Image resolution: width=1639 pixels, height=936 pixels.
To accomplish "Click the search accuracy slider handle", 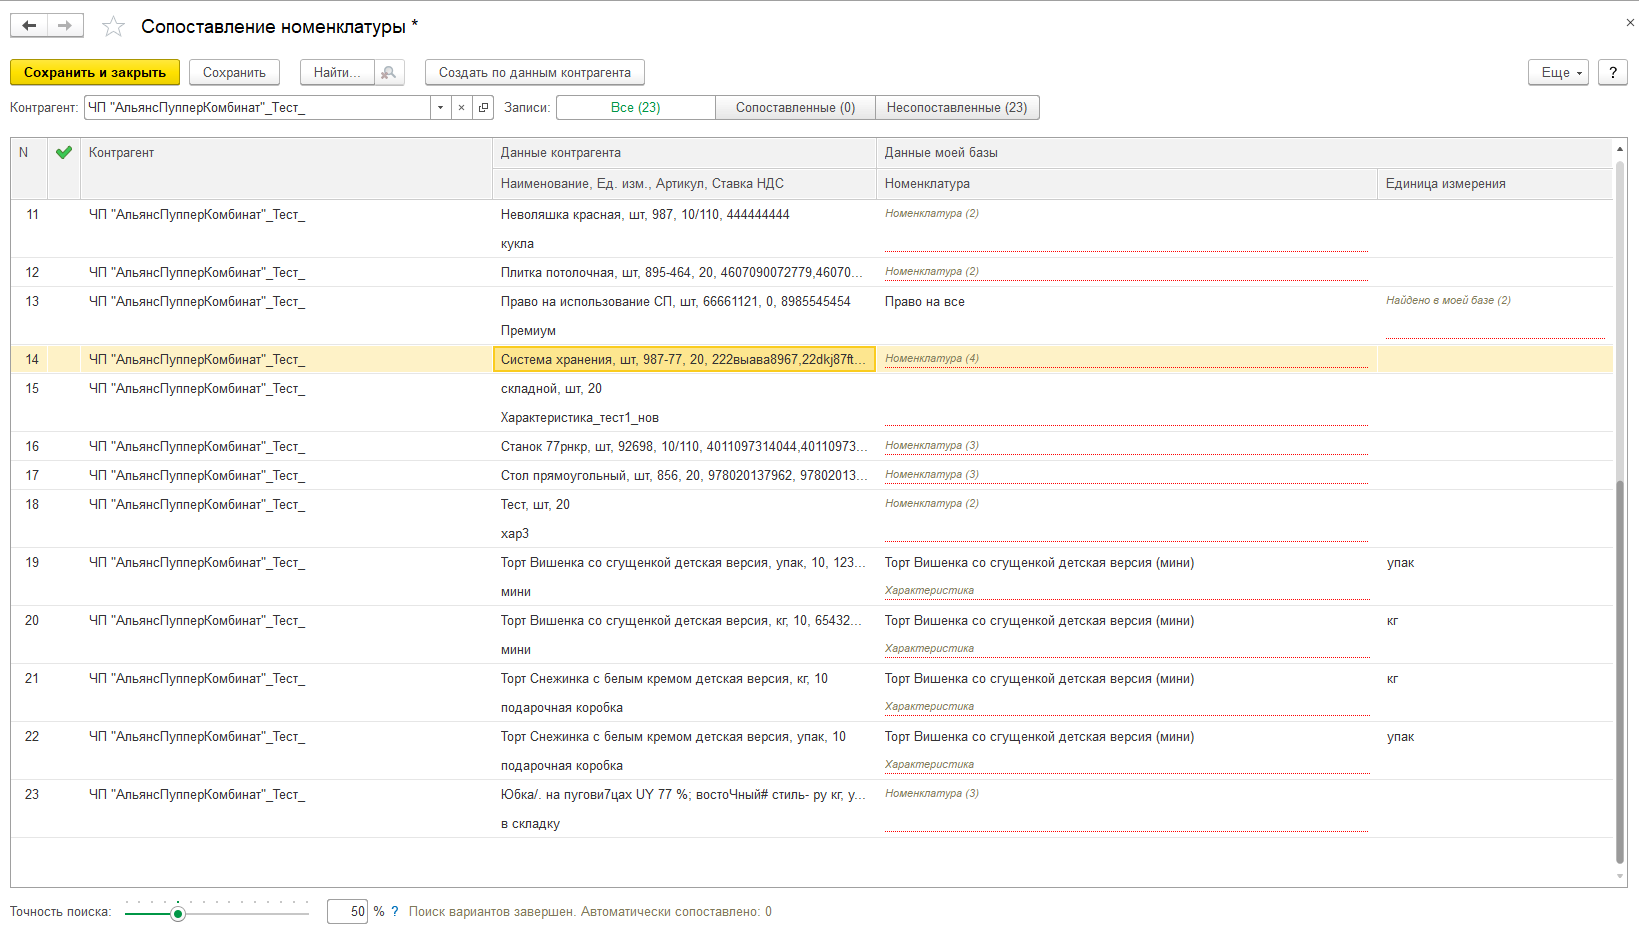I will [x=178, y=913].
